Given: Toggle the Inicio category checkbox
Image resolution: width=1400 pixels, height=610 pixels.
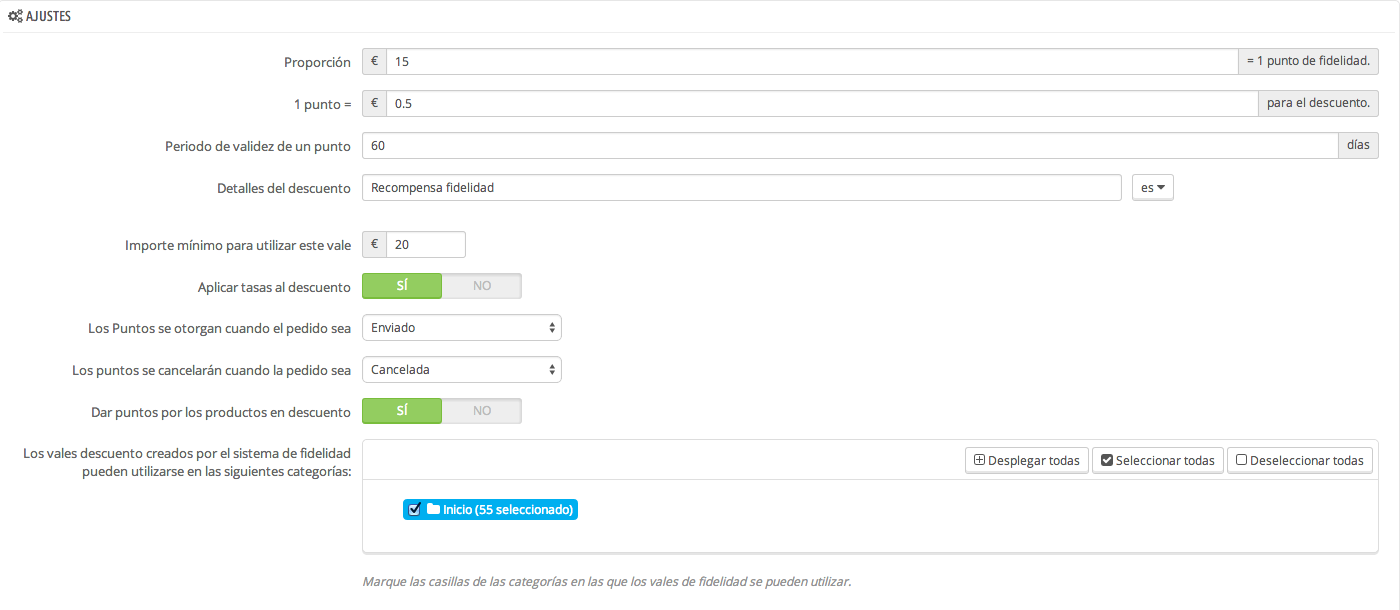Looking at the screenshot, I should 415,509.
